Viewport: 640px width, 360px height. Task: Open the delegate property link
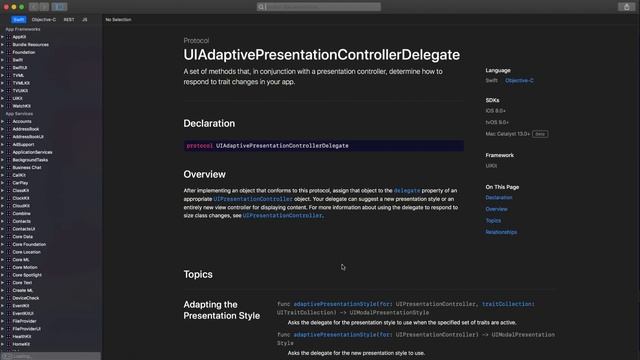pos(407,191)
